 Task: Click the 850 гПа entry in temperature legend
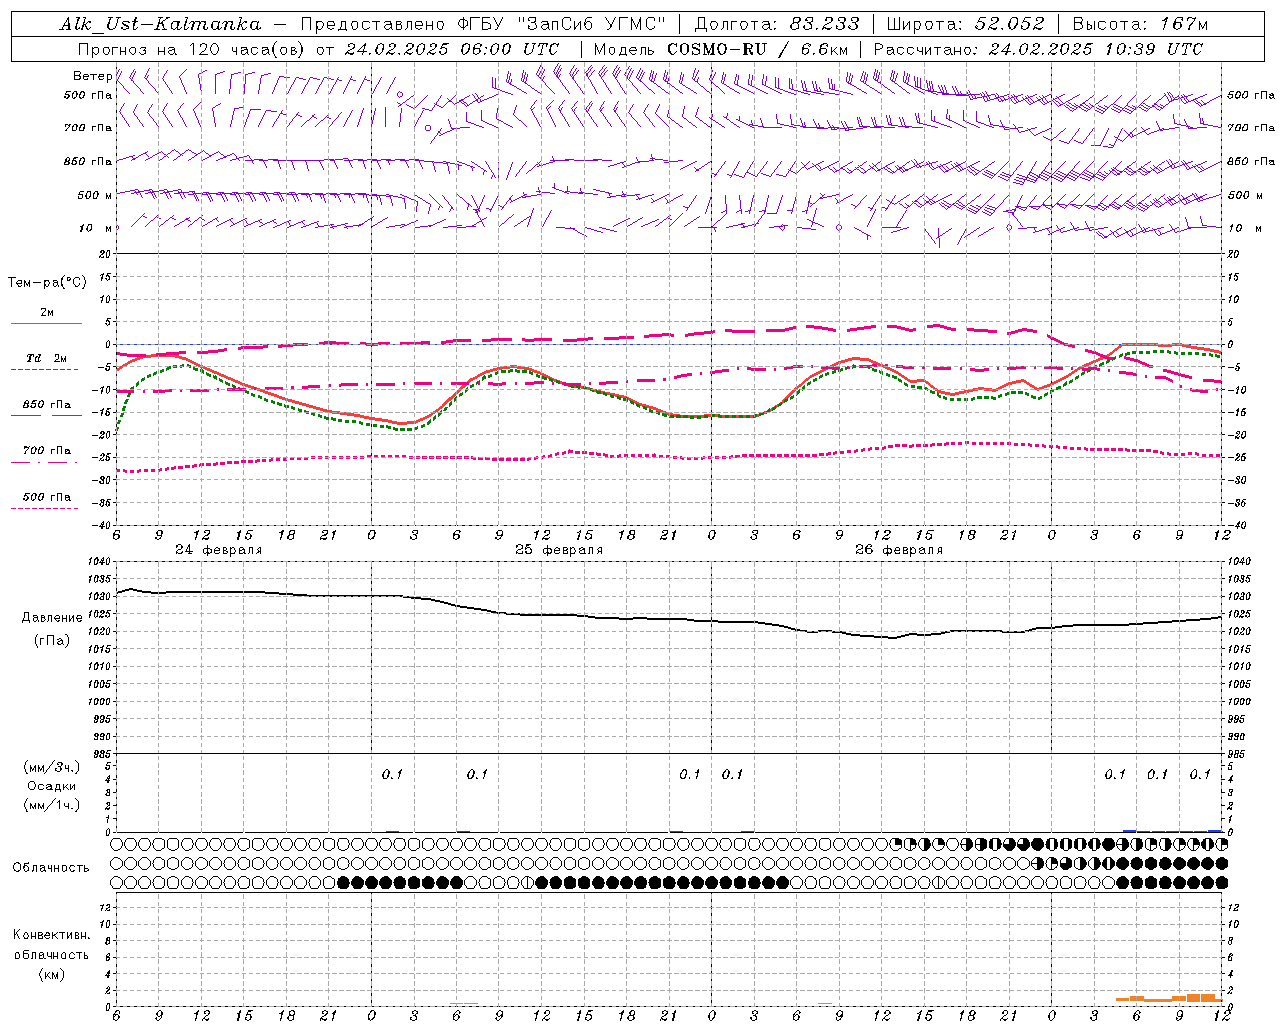(47, 405)
